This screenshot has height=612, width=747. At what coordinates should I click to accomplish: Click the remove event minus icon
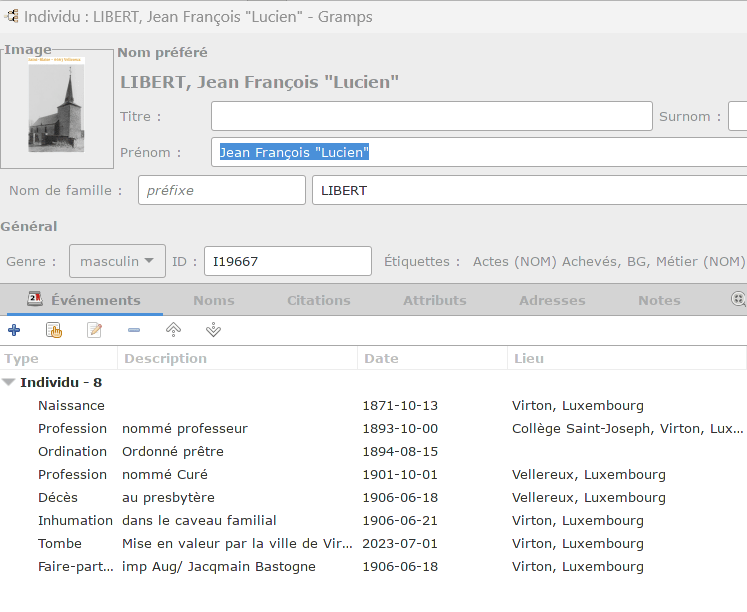tap(134, 330)
